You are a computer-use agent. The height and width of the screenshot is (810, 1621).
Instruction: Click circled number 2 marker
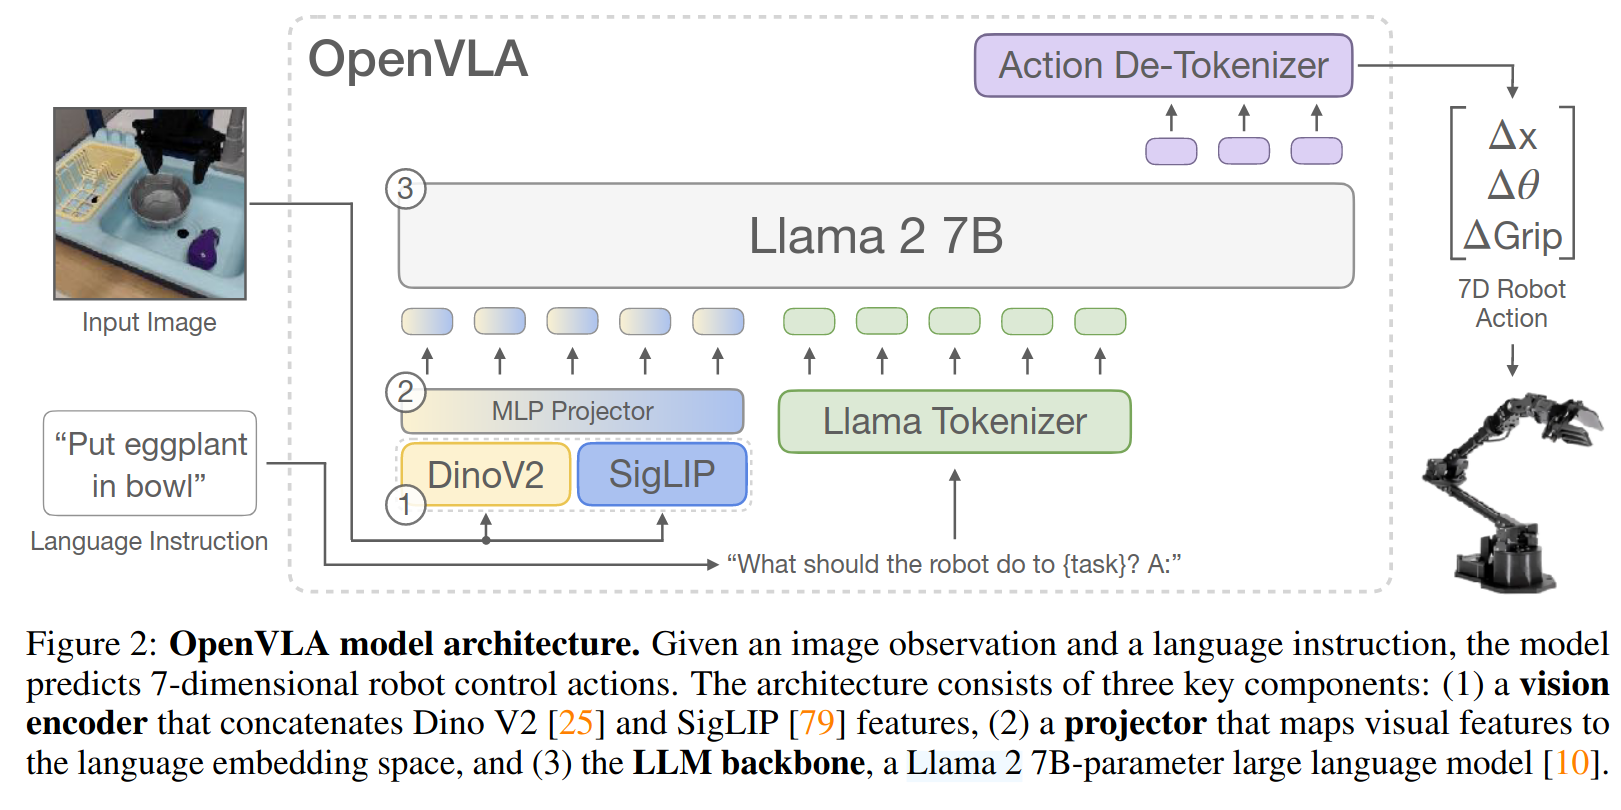pyautogui.click(x=405, y=392)
